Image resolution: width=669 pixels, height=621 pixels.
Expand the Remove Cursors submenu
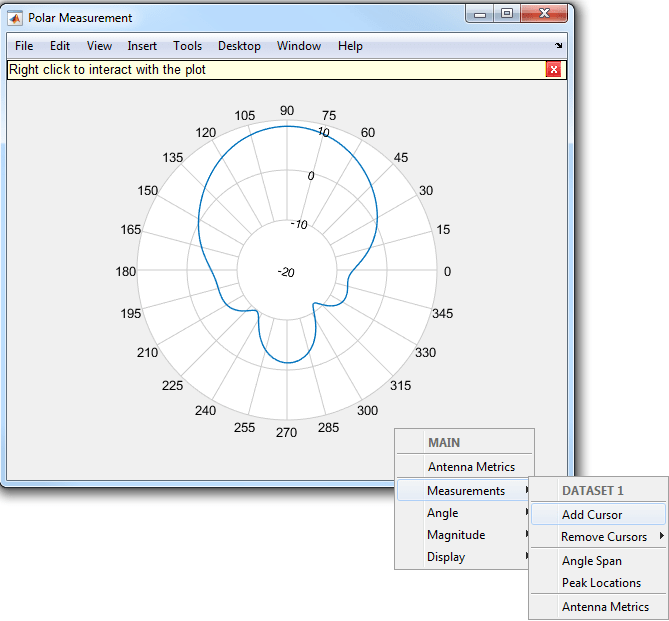pyautogui.click(x=598, y=536)
